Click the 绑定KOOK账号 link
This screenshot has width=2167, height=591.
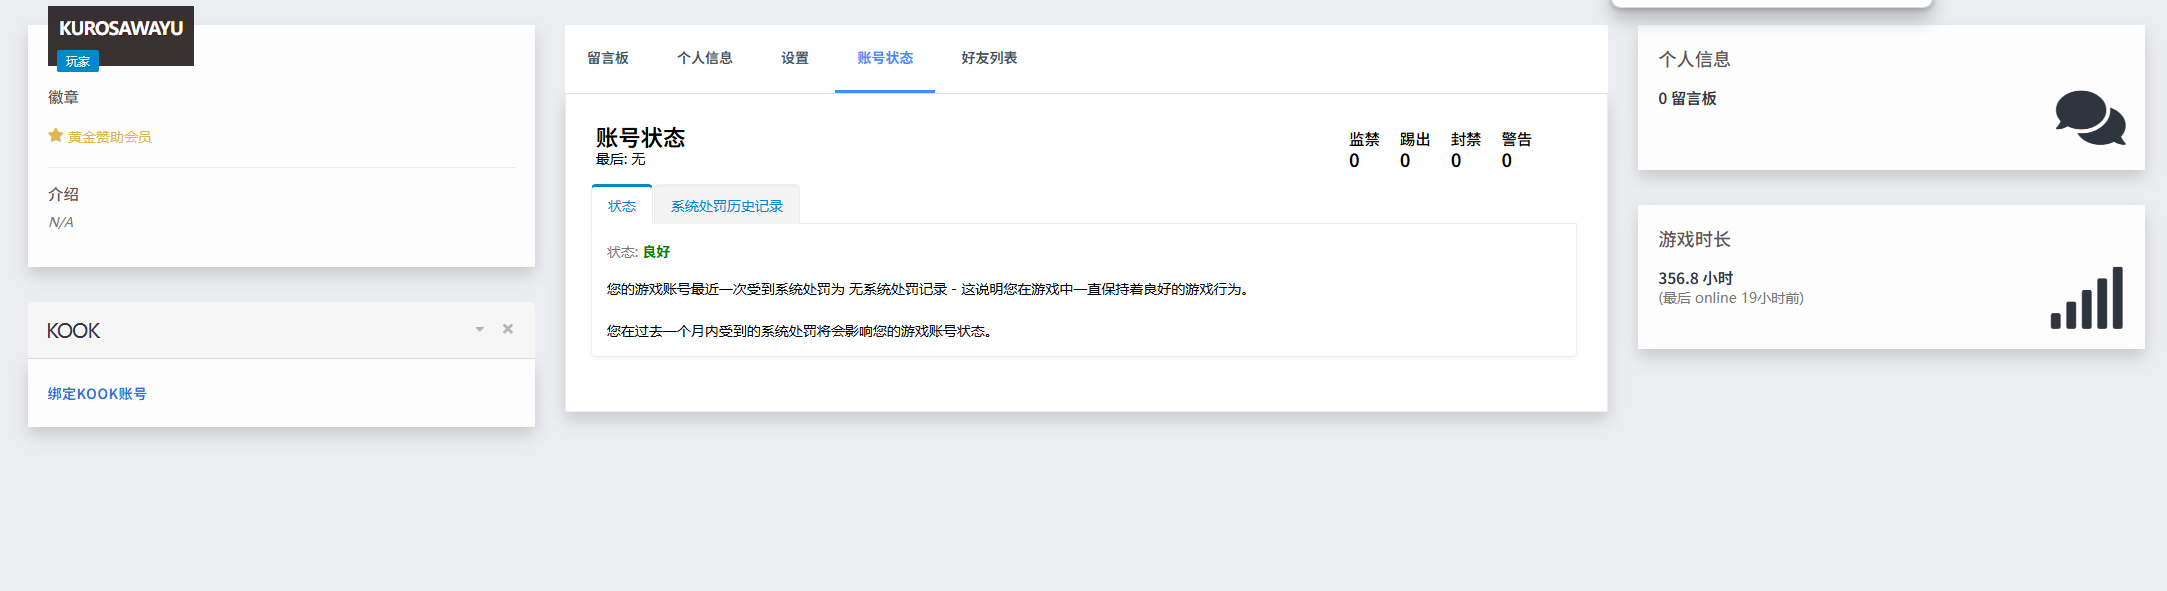click(97, 394)
